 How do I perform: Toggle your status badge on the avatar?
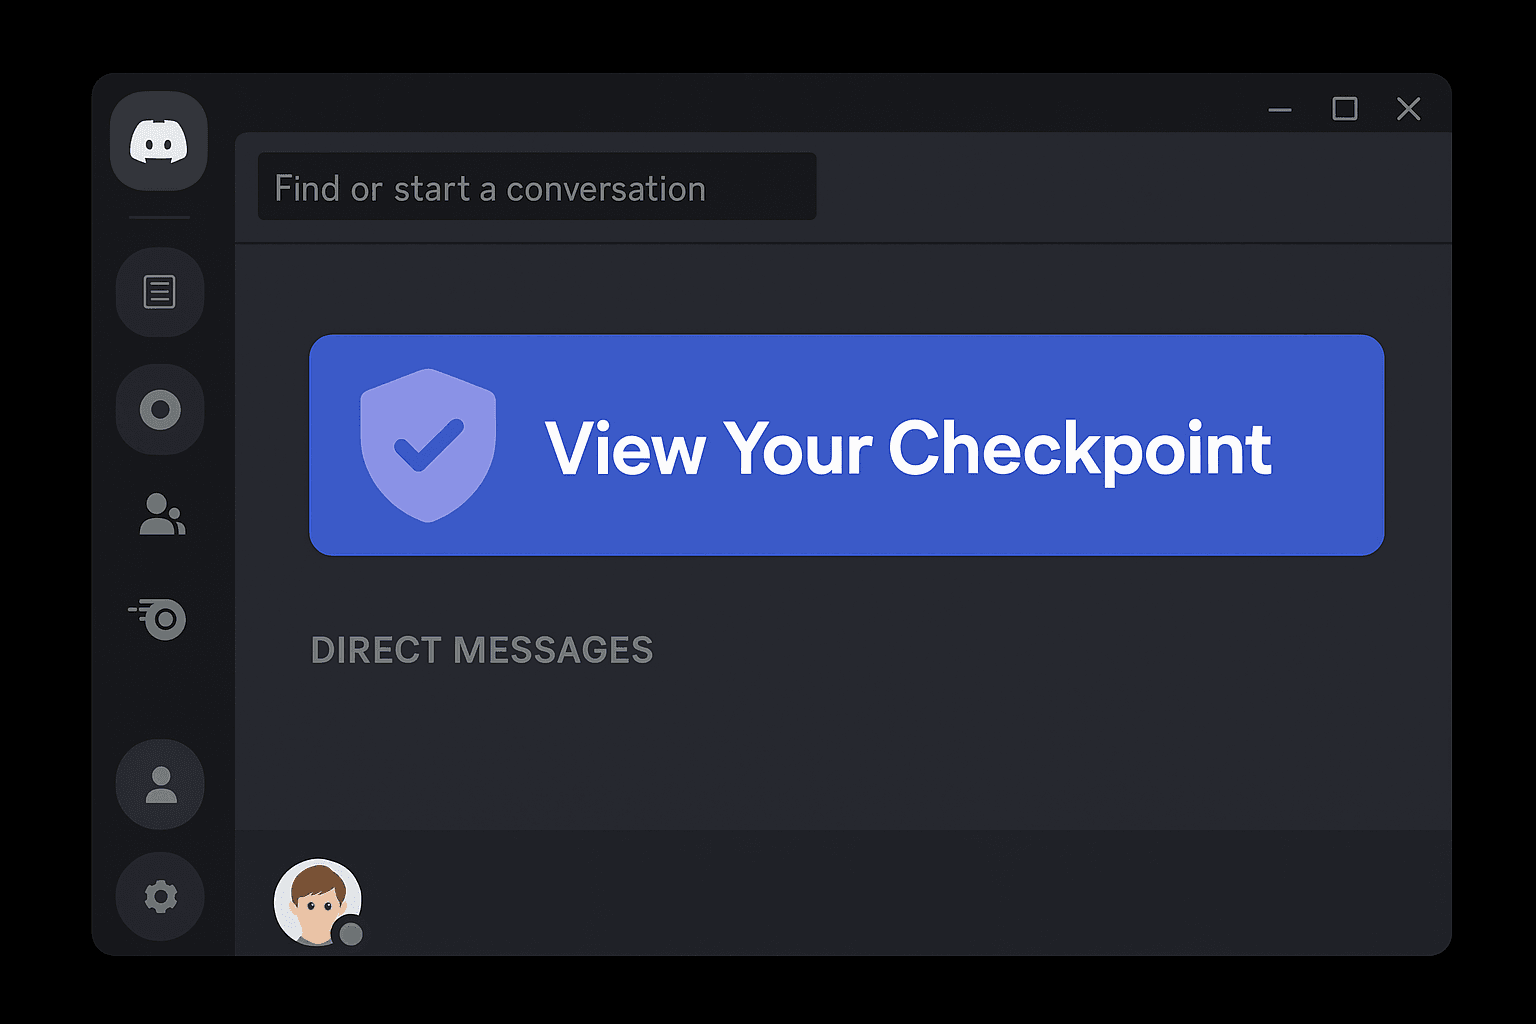pos(349,934)
